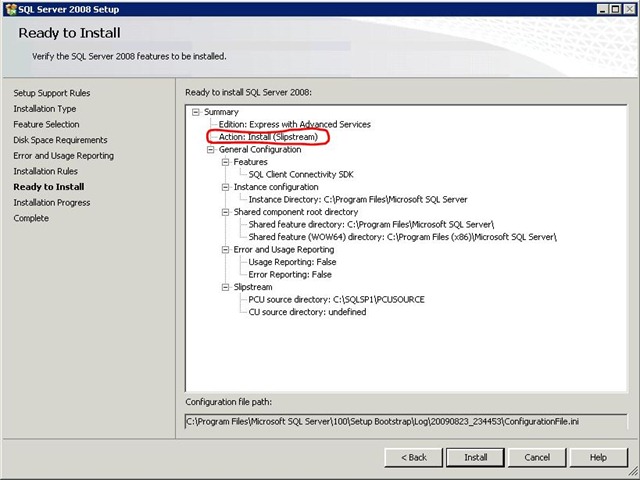Image resolution: width=640 pixels, height=480 pixels.
Task: Select 'Usage Reporting: False' row
Action: [x=292, y=262]
